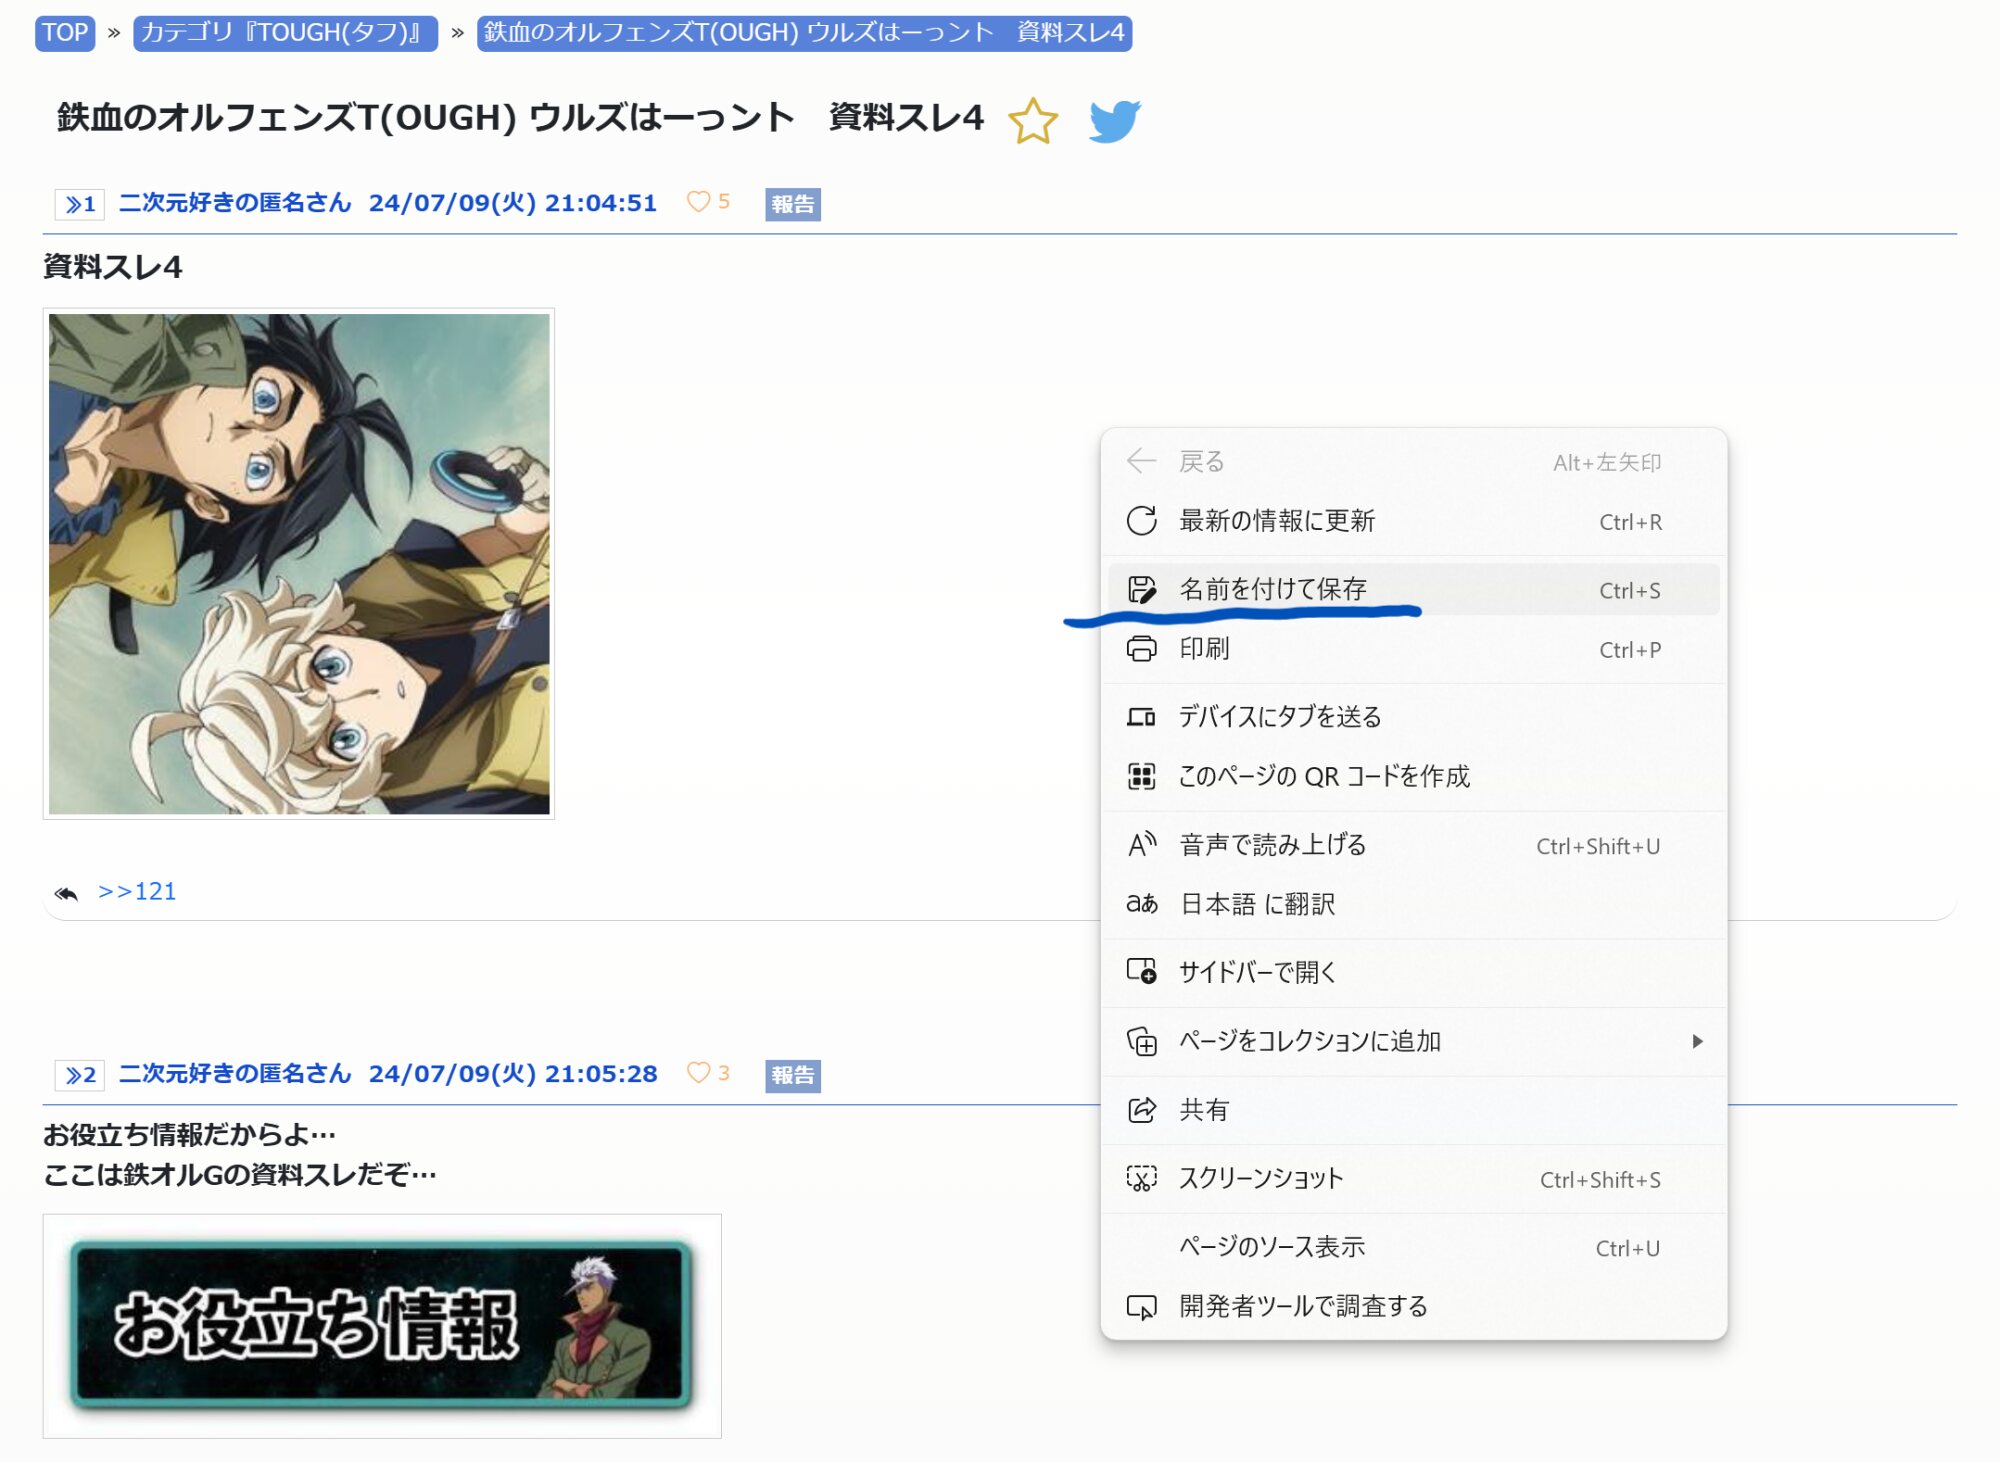
Task: Click the >>2 post number anchor
Action: pyautogui.click(x=80, y=1075)
